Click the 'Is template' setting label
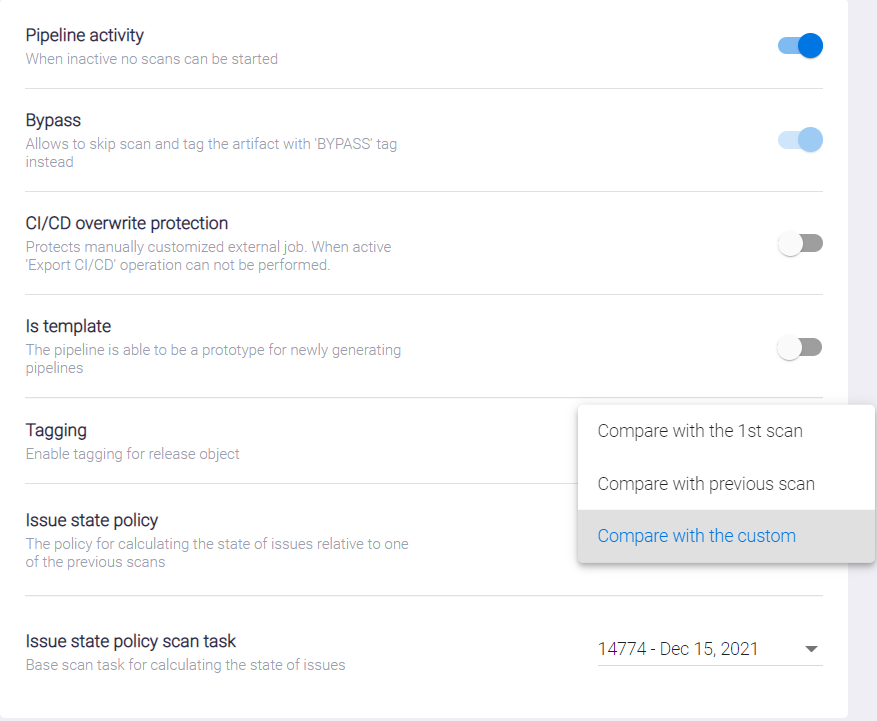 (x=68, y=326)
